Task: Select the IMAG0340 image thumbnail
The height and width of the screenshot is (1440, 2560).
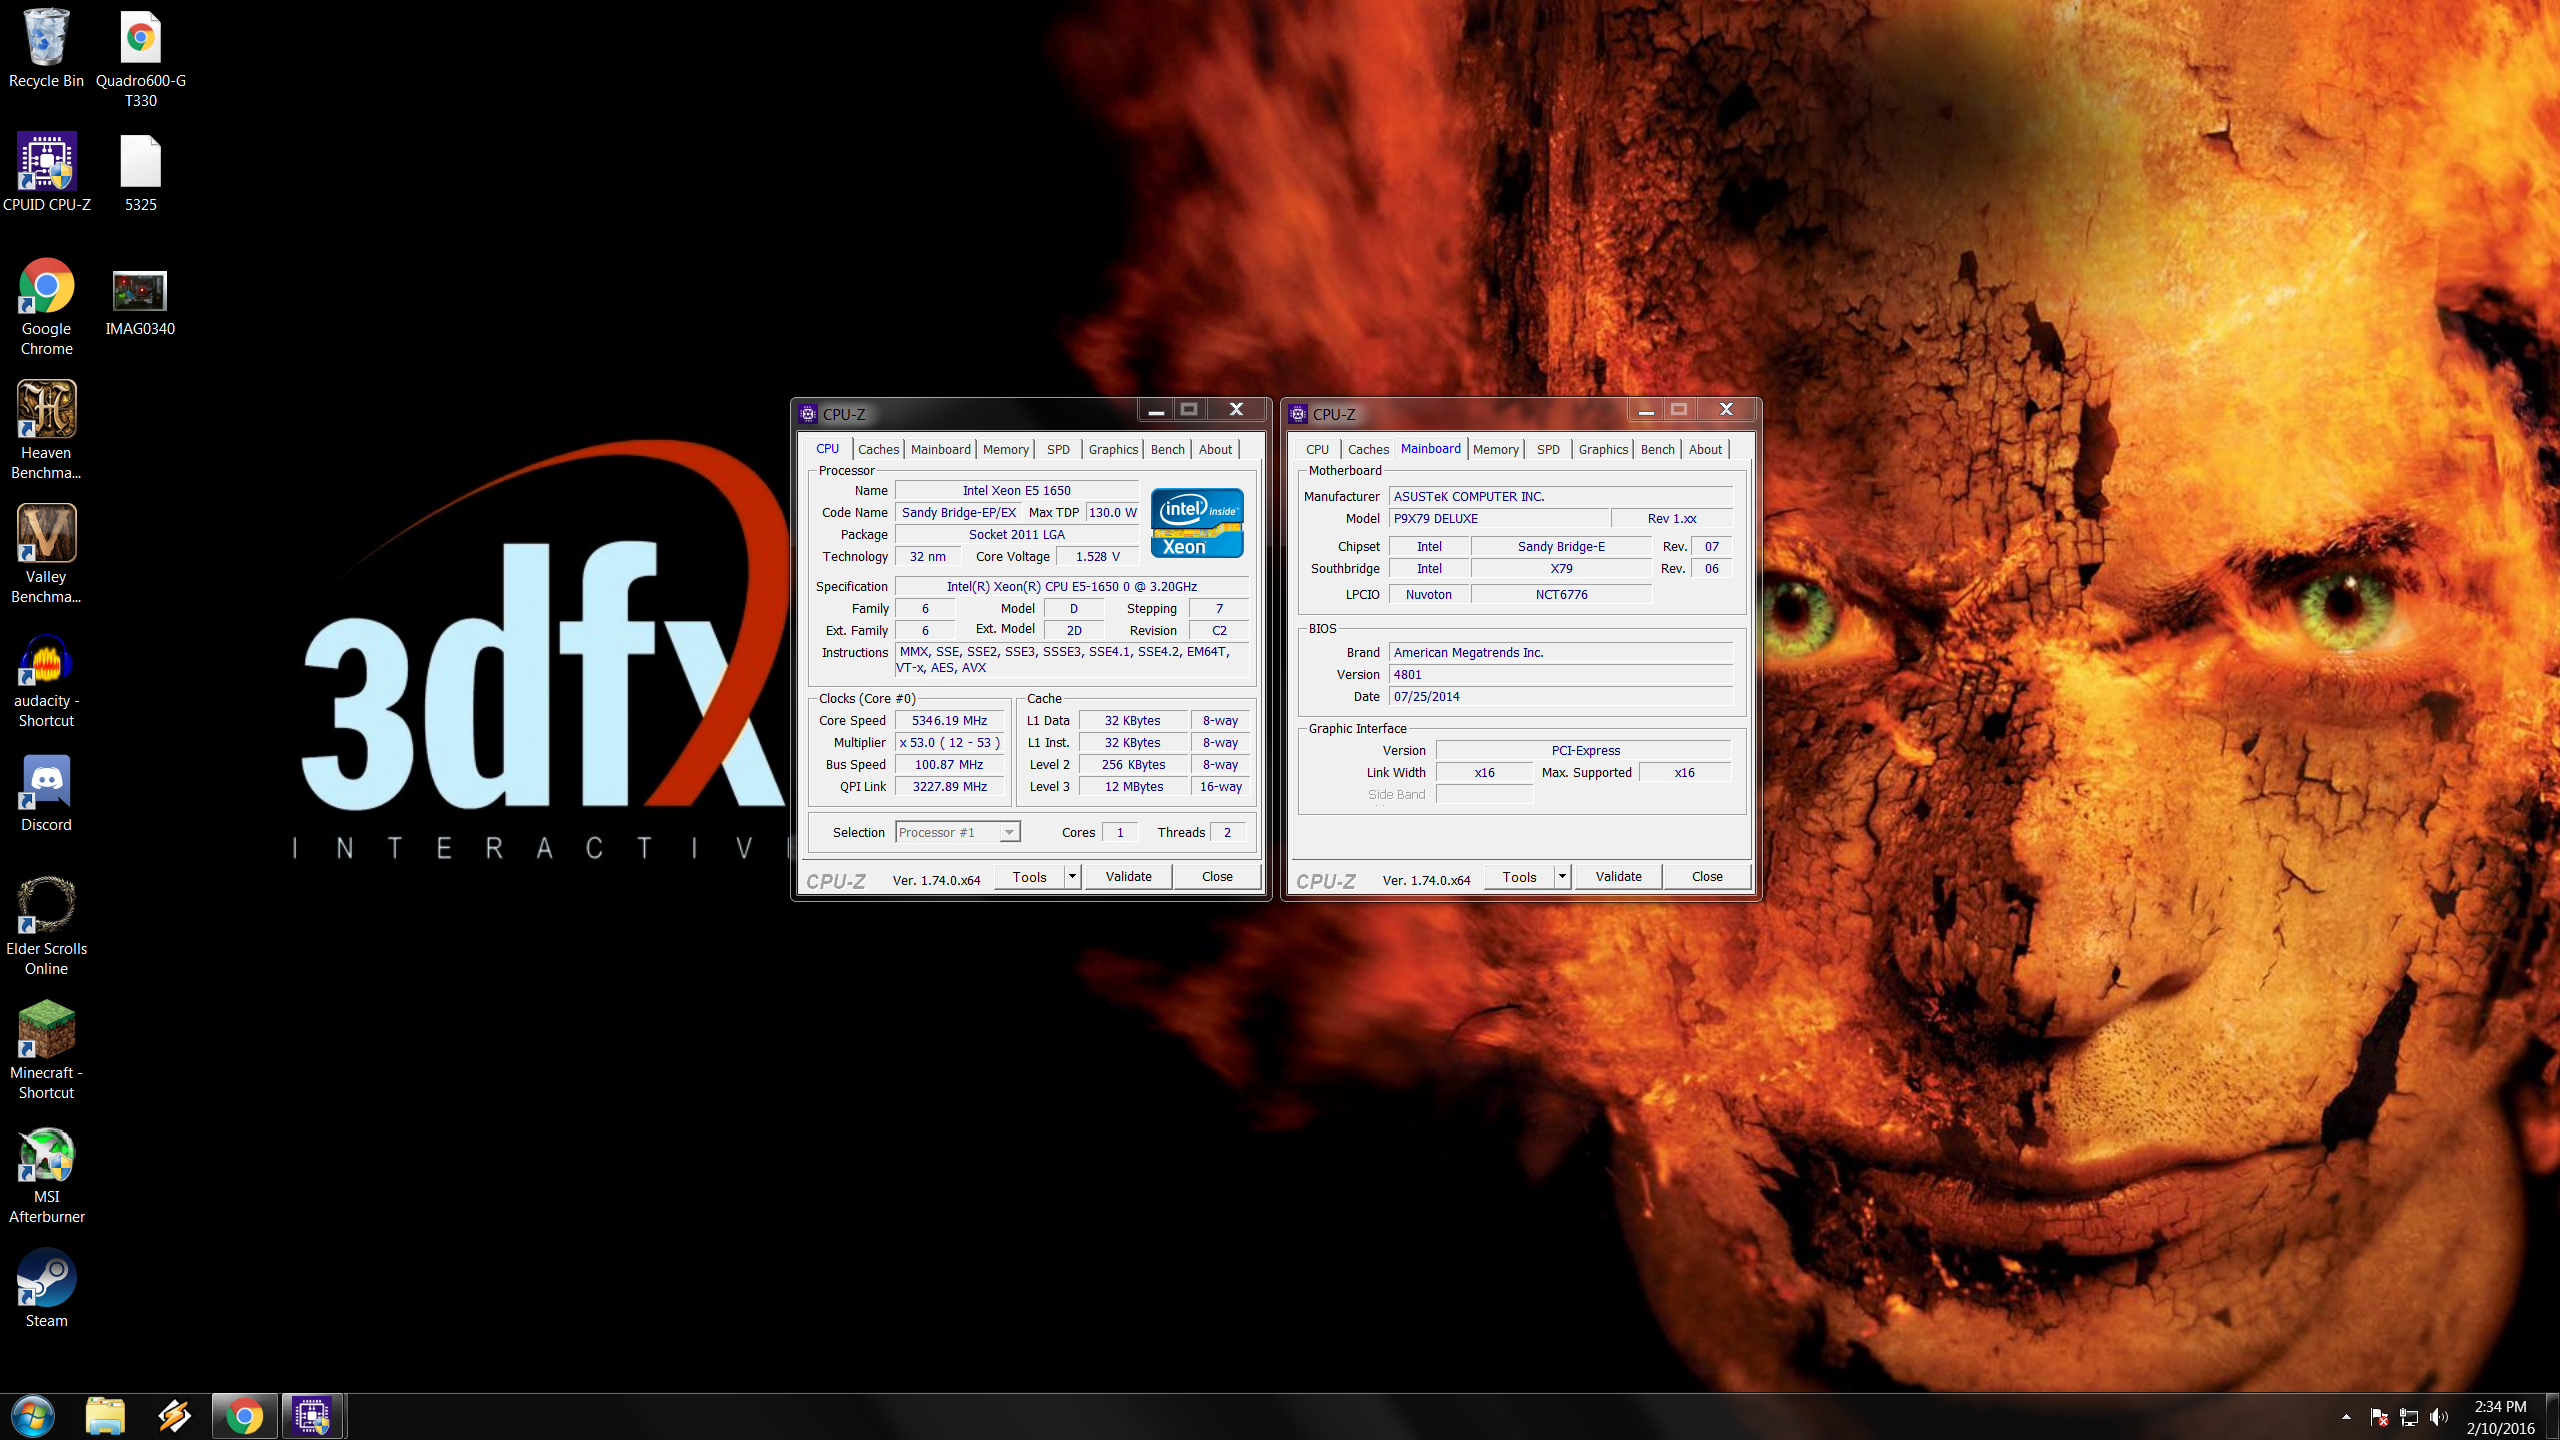Action: 140,302
